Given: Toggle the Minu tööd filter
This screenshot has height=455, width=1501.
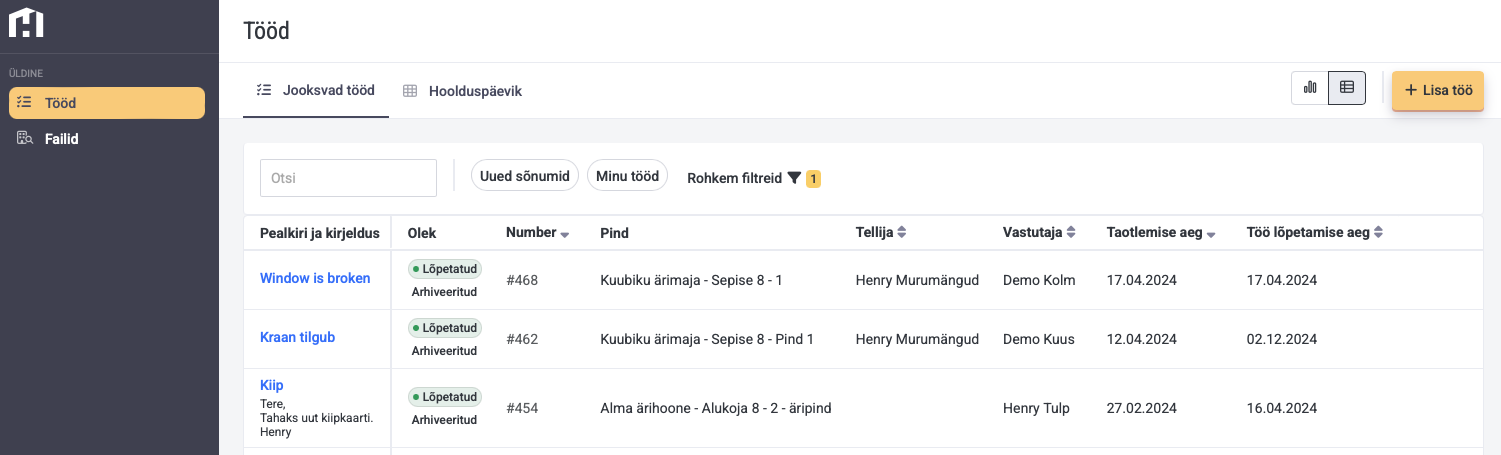Looking at the screenshot, I should pos(627,176).
